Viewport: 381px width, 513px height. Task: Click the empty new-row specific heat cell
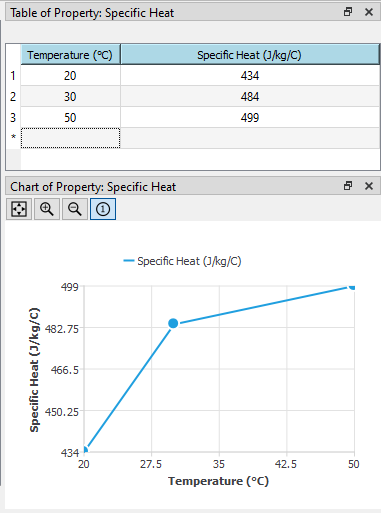click(250, 138)
